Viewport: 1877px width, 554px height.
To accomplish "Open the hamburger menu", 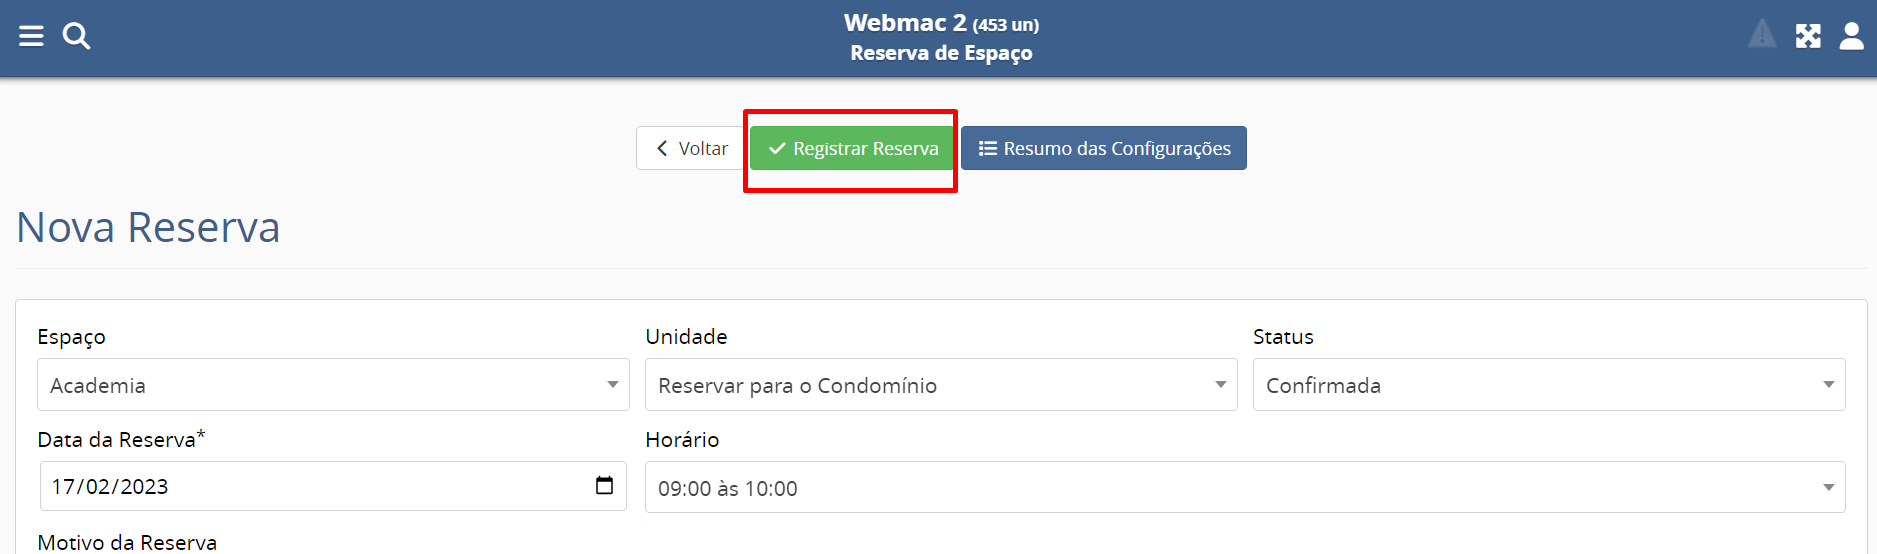I will click(x=31, y=37).
